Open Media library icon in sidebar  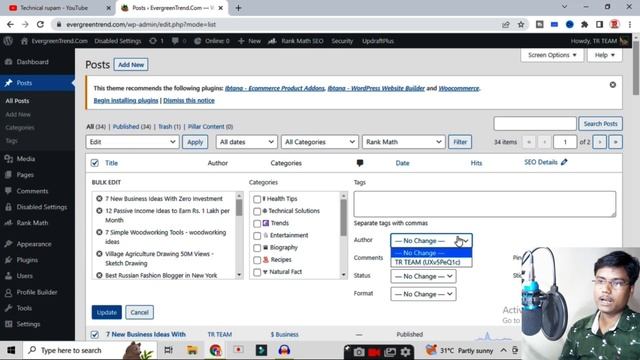pyautogui.click(x=9, y=159)
